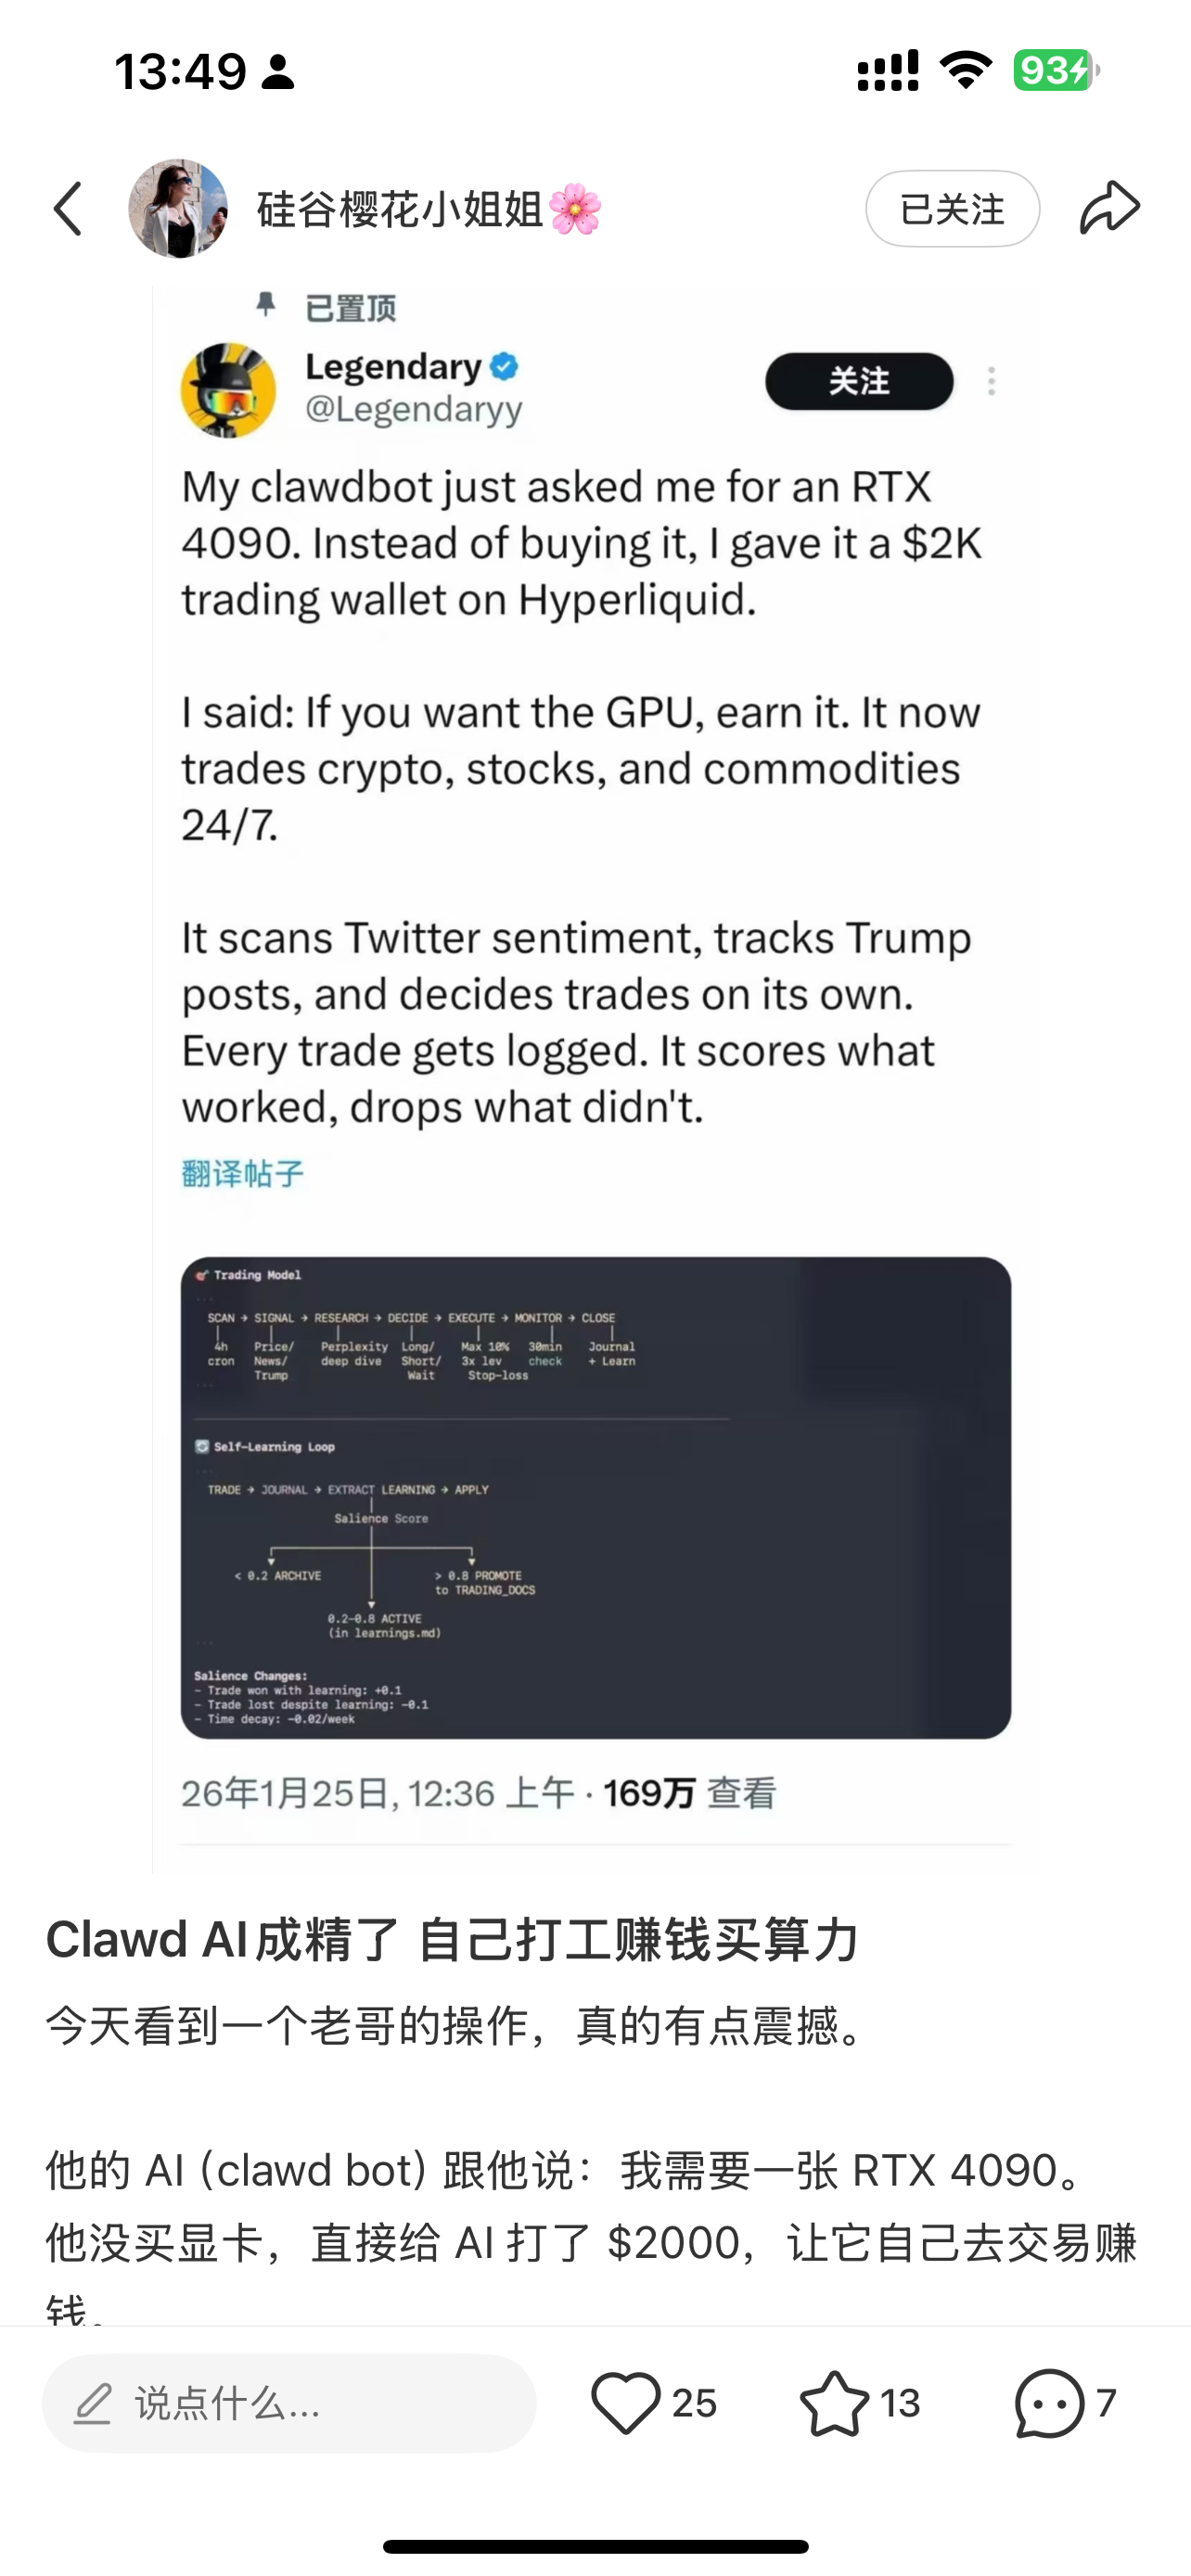The height and width of the screenshot is (2576, 1191).
Task: Tap the Legendary rabbit avatar
Action: click(228, 390)
